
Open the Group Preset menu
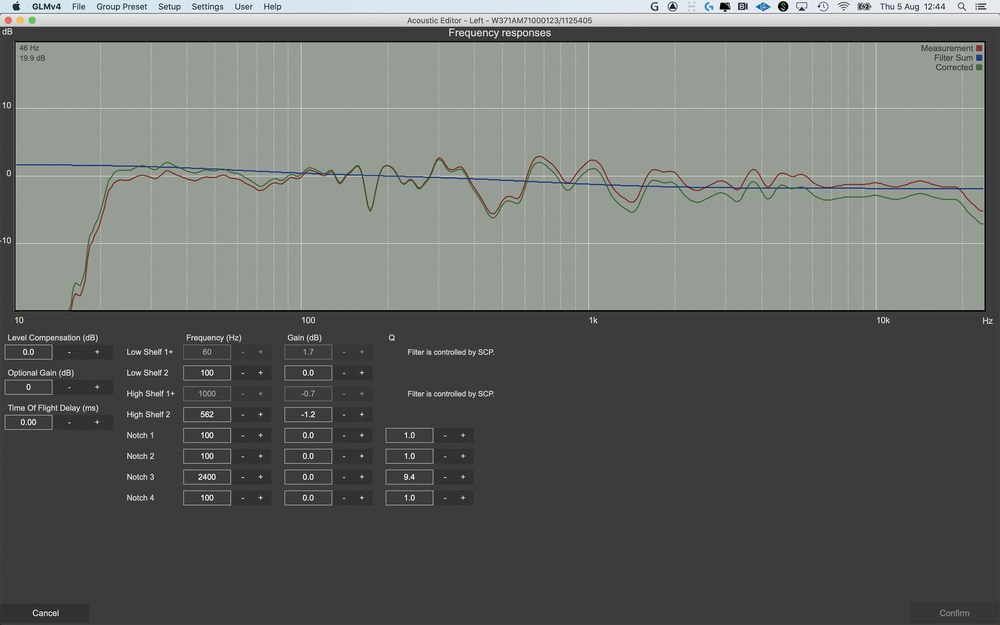(122, 6)
